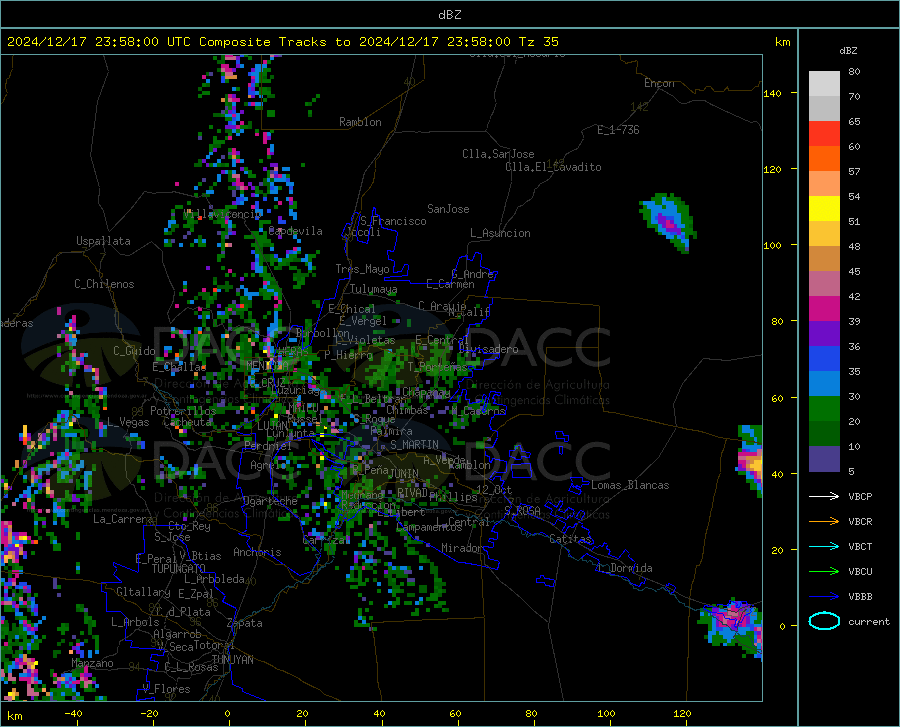
Task: Click the 'Clla.El_Cavadito' map label
Action: [553, 167]
